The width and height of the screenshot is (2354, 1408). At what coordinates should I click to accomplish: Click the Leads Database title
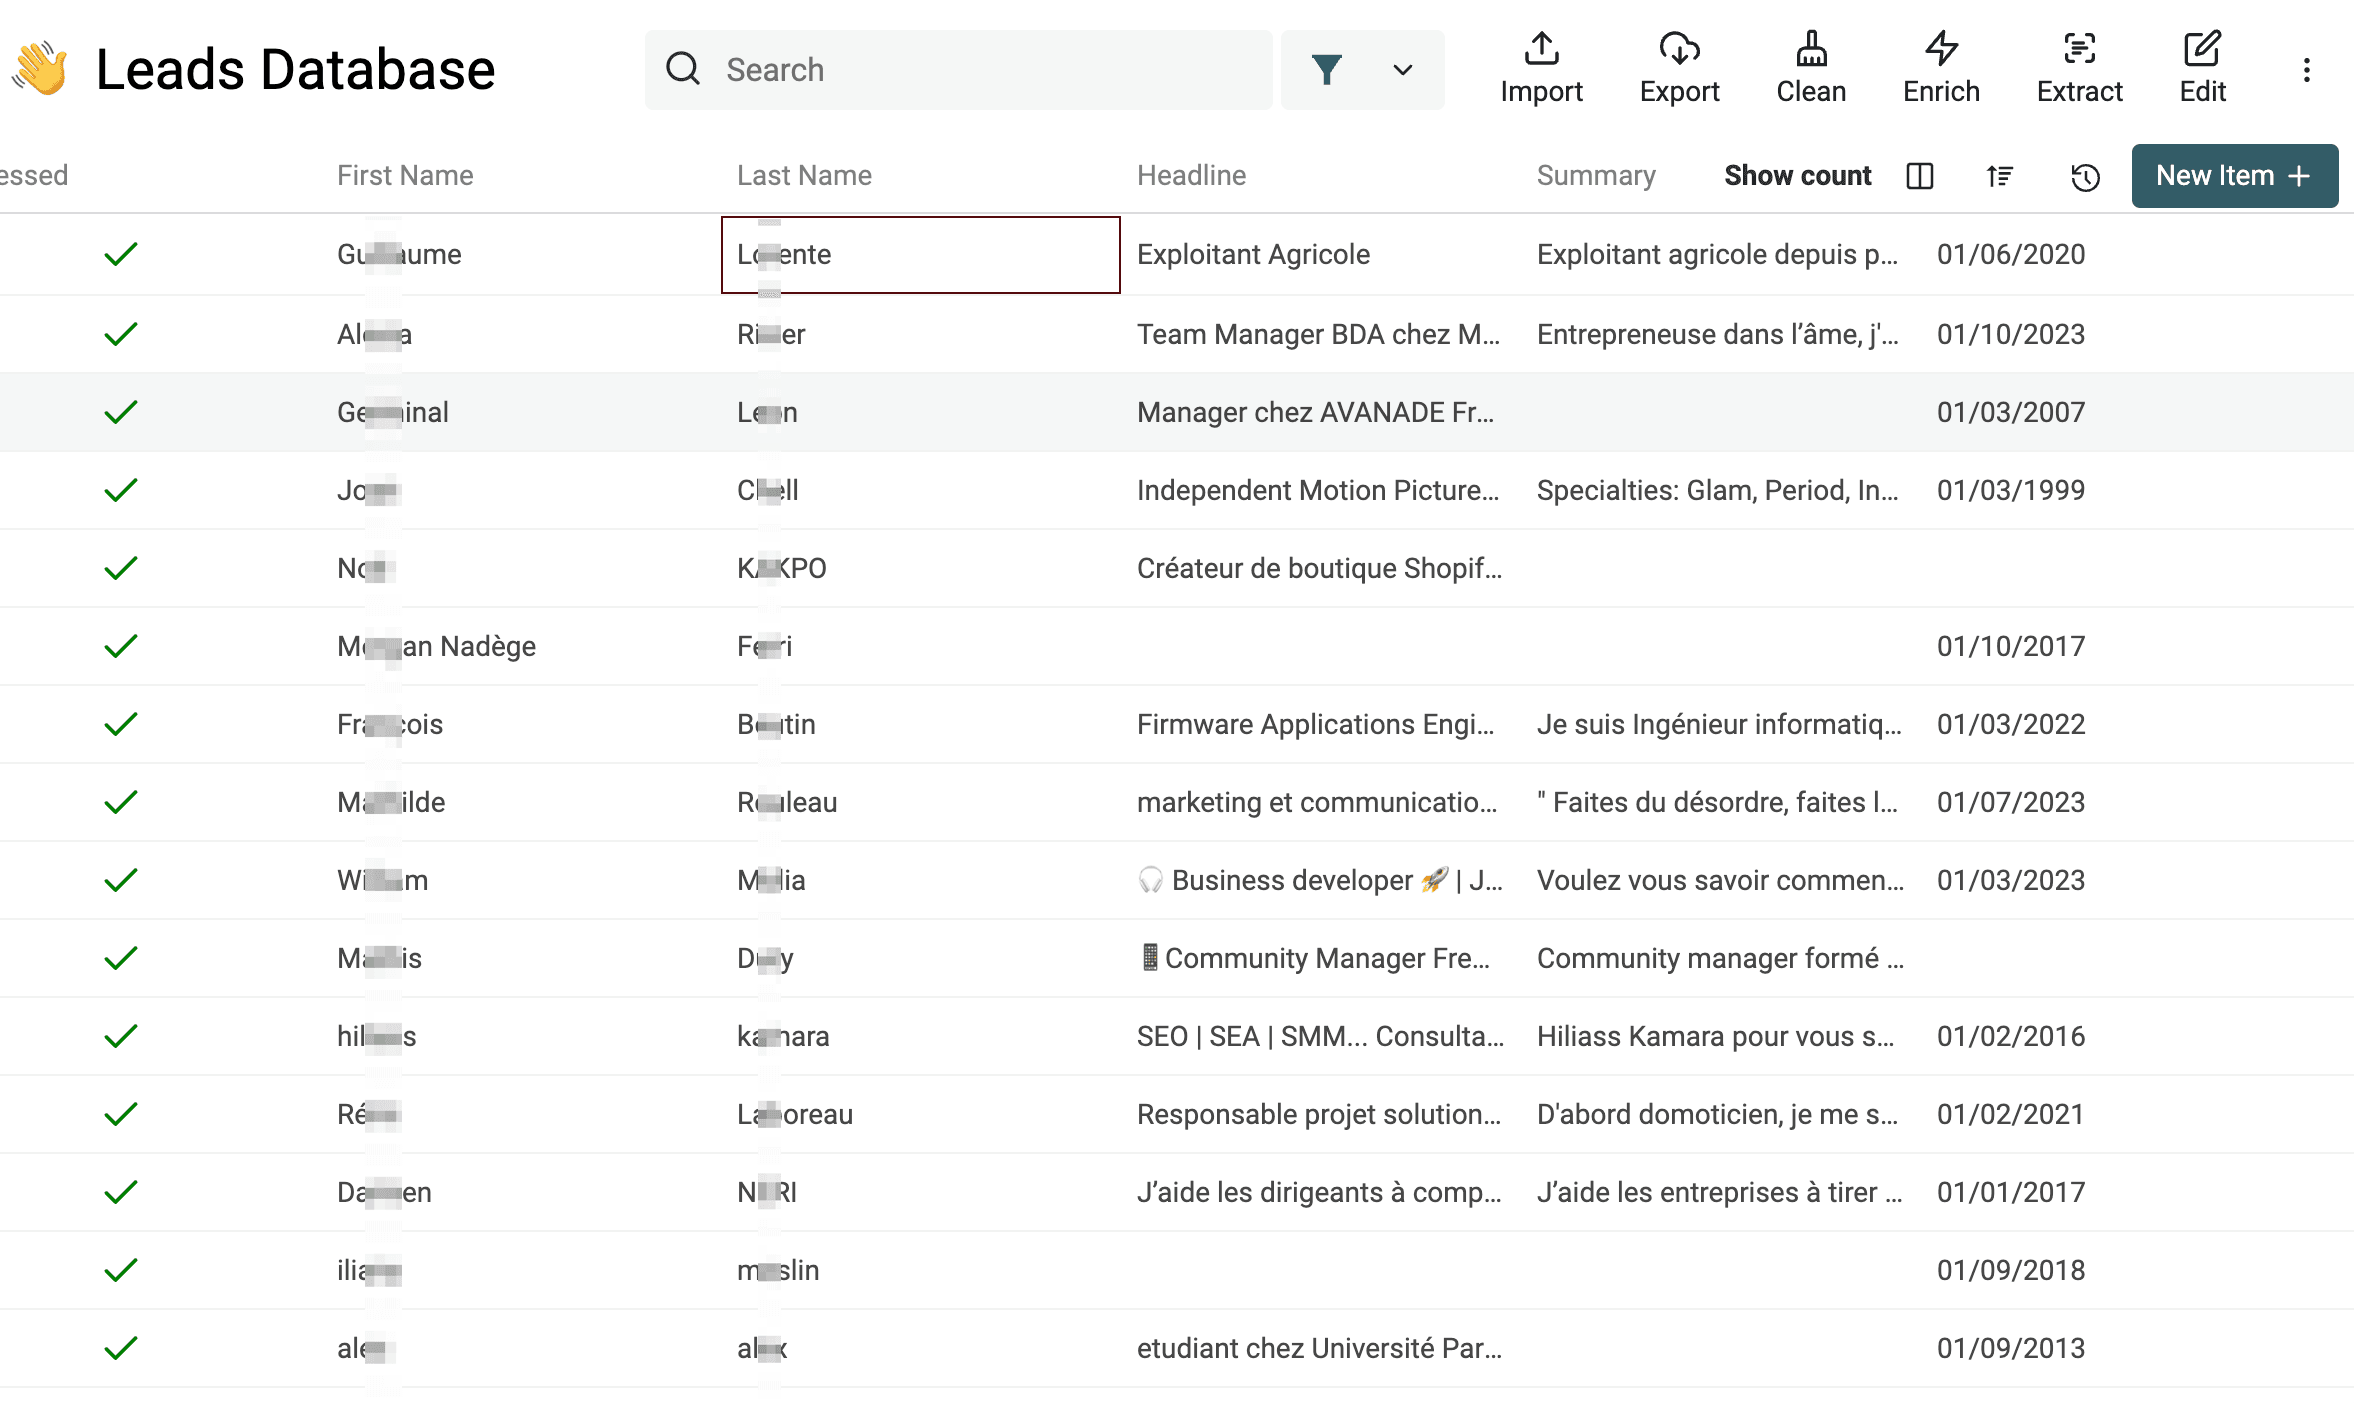tap(295, 69)
